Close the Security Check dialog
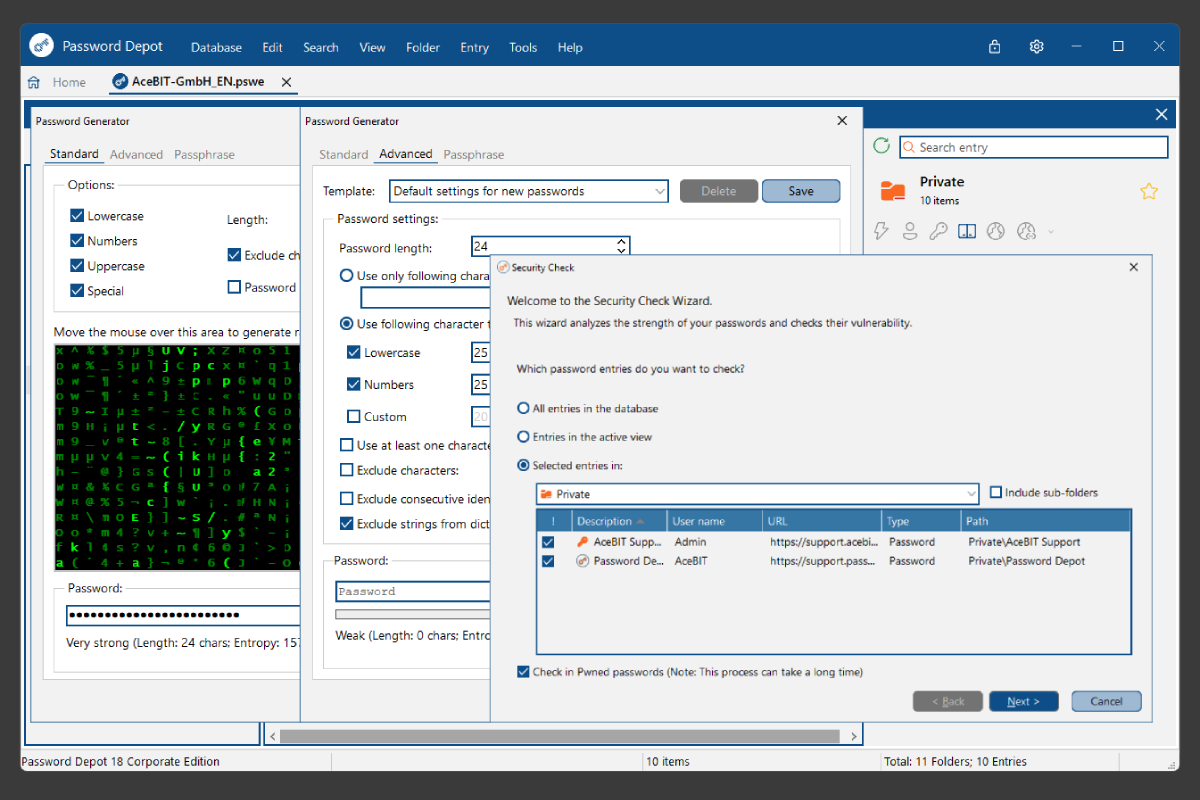This screenshot has height=800, width=1200. click(1133, 268)
